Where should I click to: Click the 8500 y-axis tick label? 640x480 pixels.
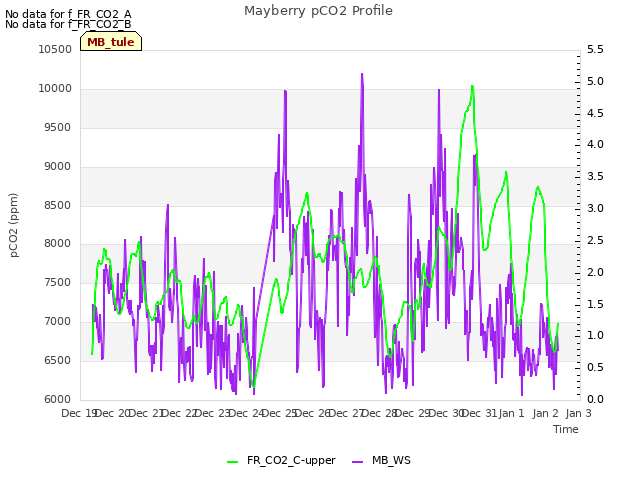[x=58, y=205]
